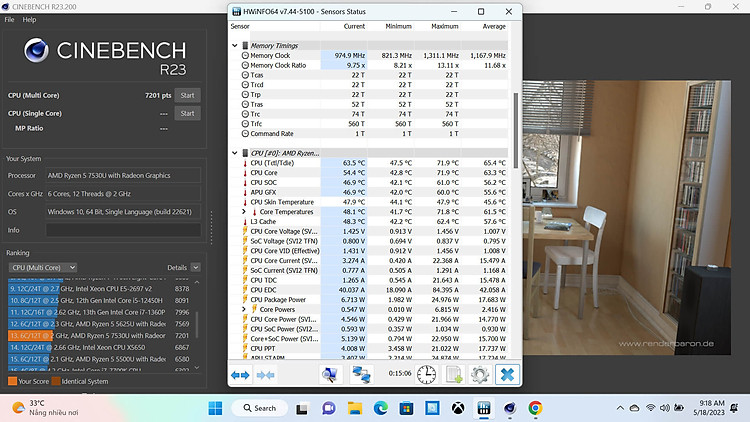
Task: Select ranking row 12th Gen Intel Core i5-12450H
Action: pyautogui.click(x=99, y=300)
